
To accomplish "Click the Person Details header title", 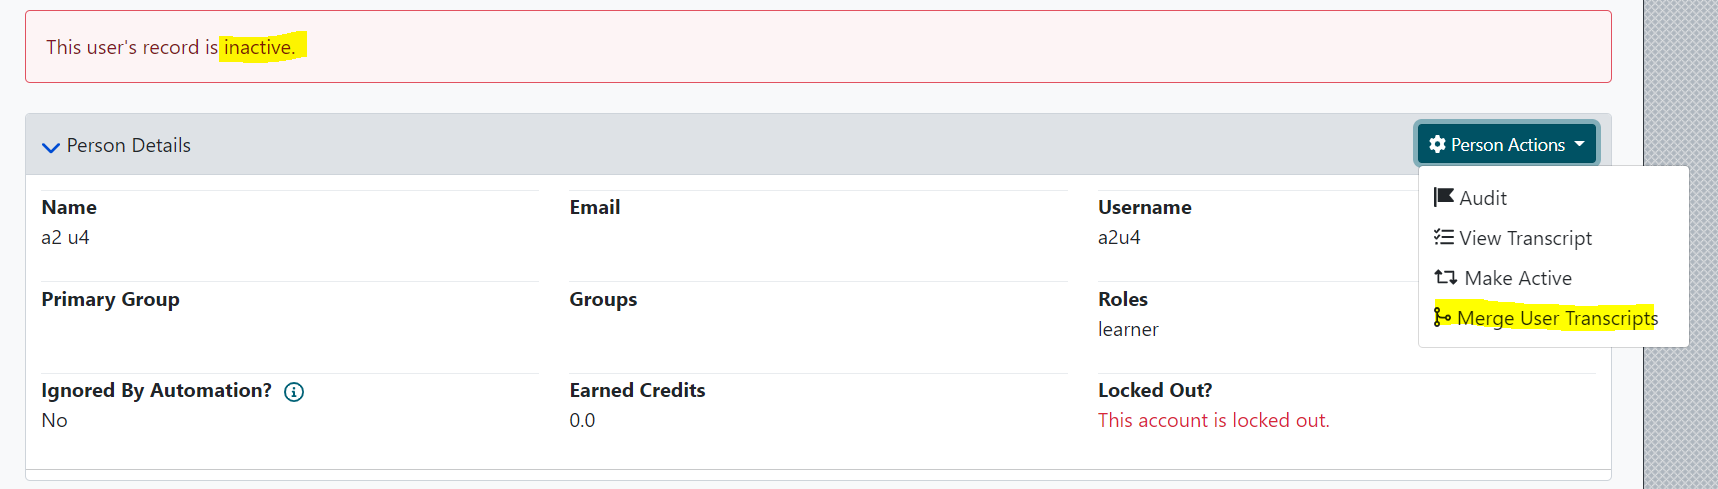I will tap(128, 145).
